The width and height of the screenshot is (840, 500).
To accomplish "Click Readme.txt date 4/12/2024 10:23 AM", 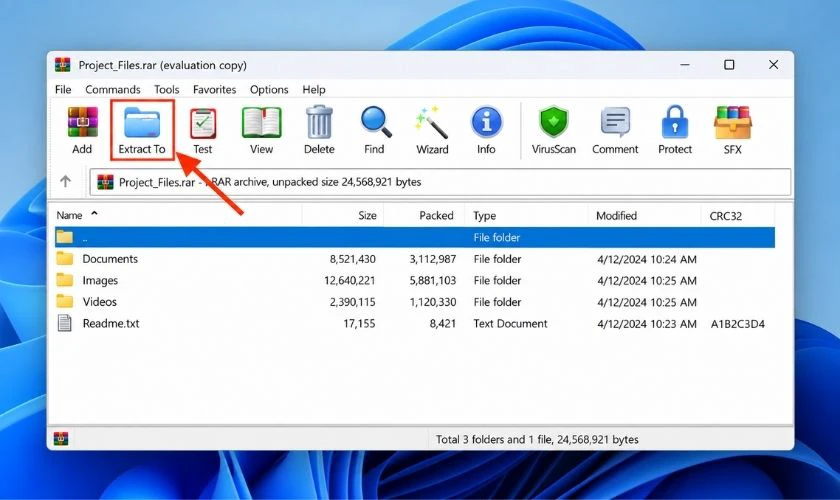I will point(647,324).
